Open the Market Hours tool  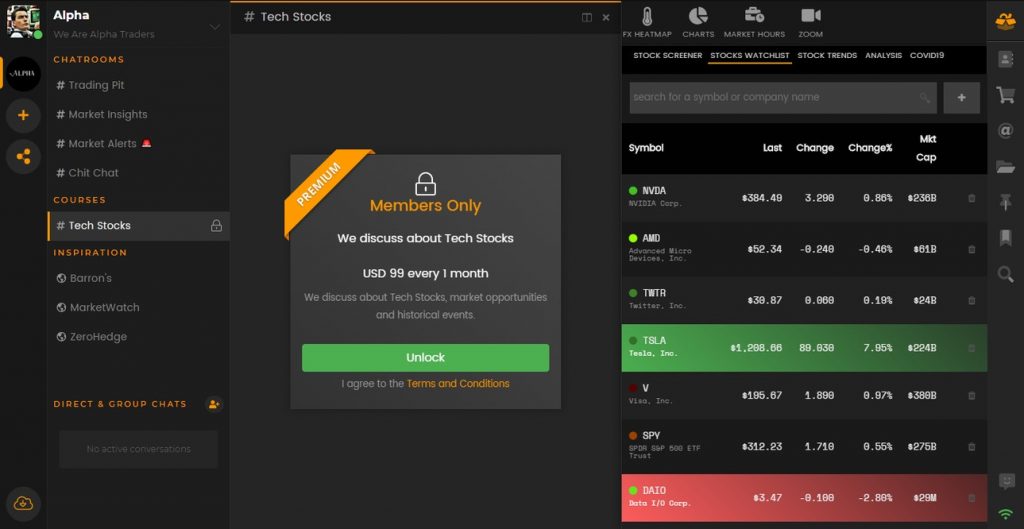pyautogui.click(x=754, y=23)
